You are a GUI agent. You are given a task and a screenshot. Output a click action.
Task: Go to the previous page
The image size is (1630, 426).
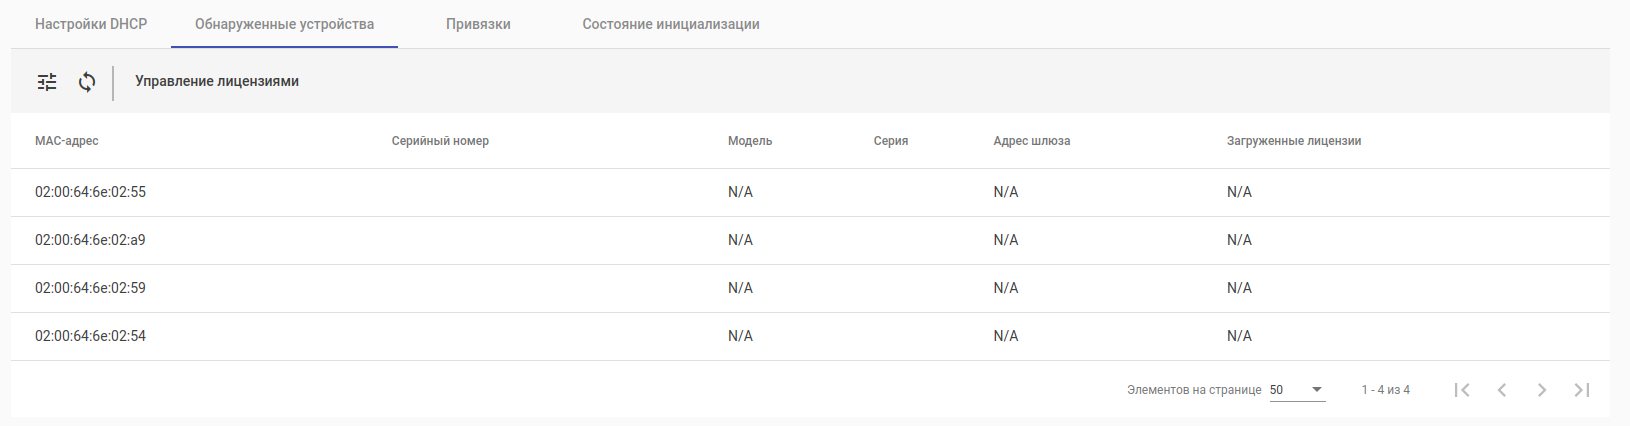pos(1502,390)
